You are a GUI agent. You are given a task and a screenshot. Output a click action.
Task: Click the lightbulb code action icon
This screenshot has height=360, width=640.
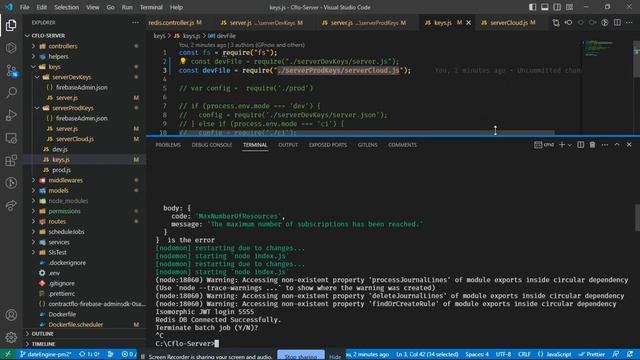coord(183,61)
